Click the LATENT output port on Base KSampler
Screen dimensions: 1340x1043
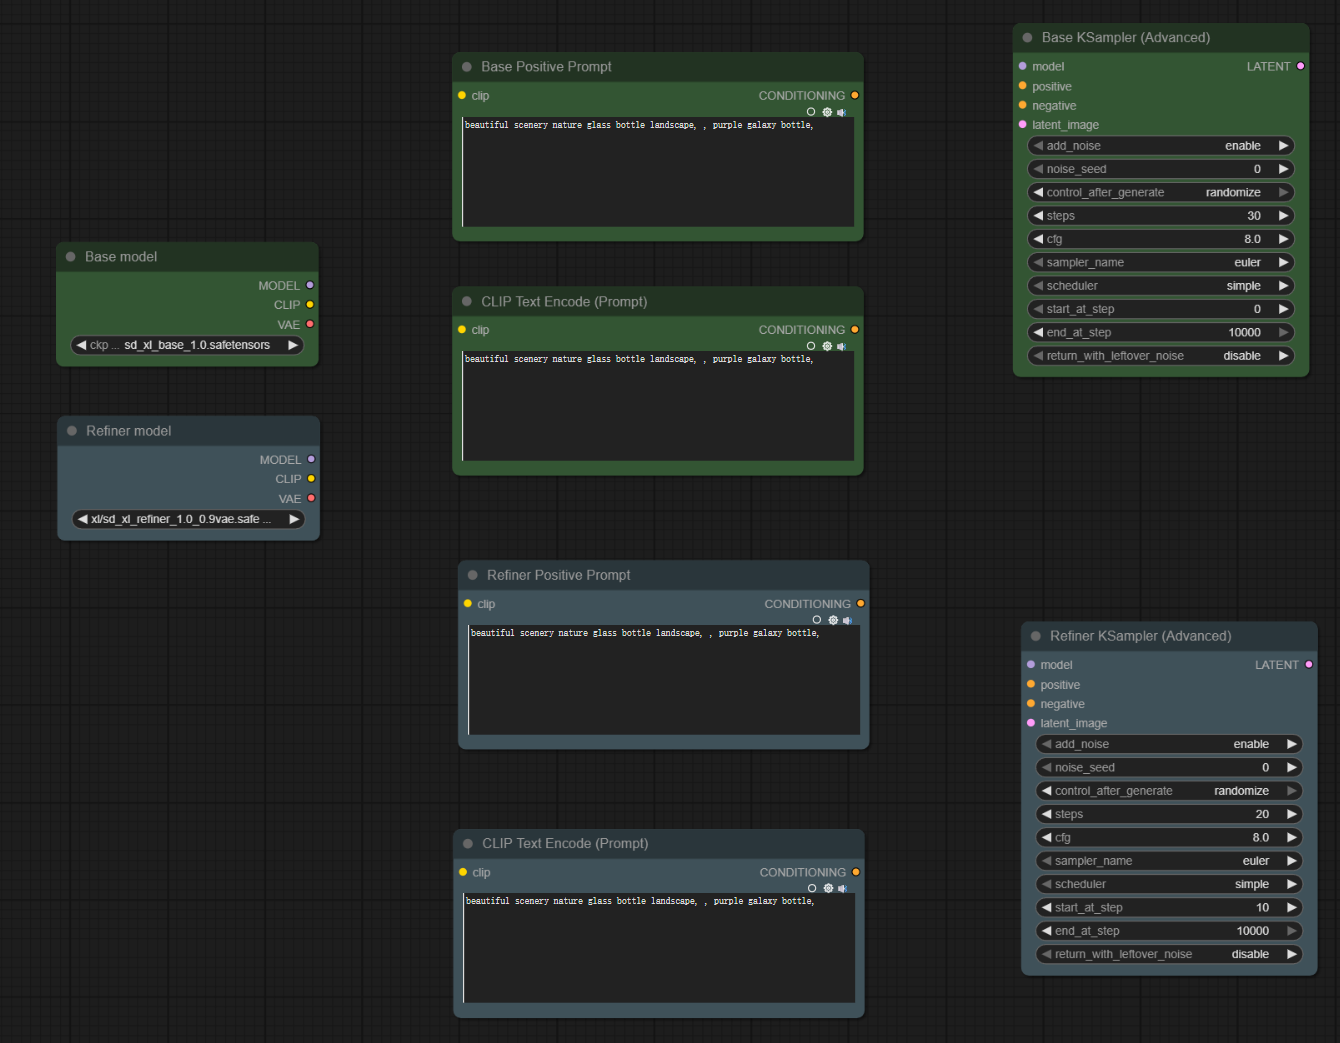point(1300,66)
